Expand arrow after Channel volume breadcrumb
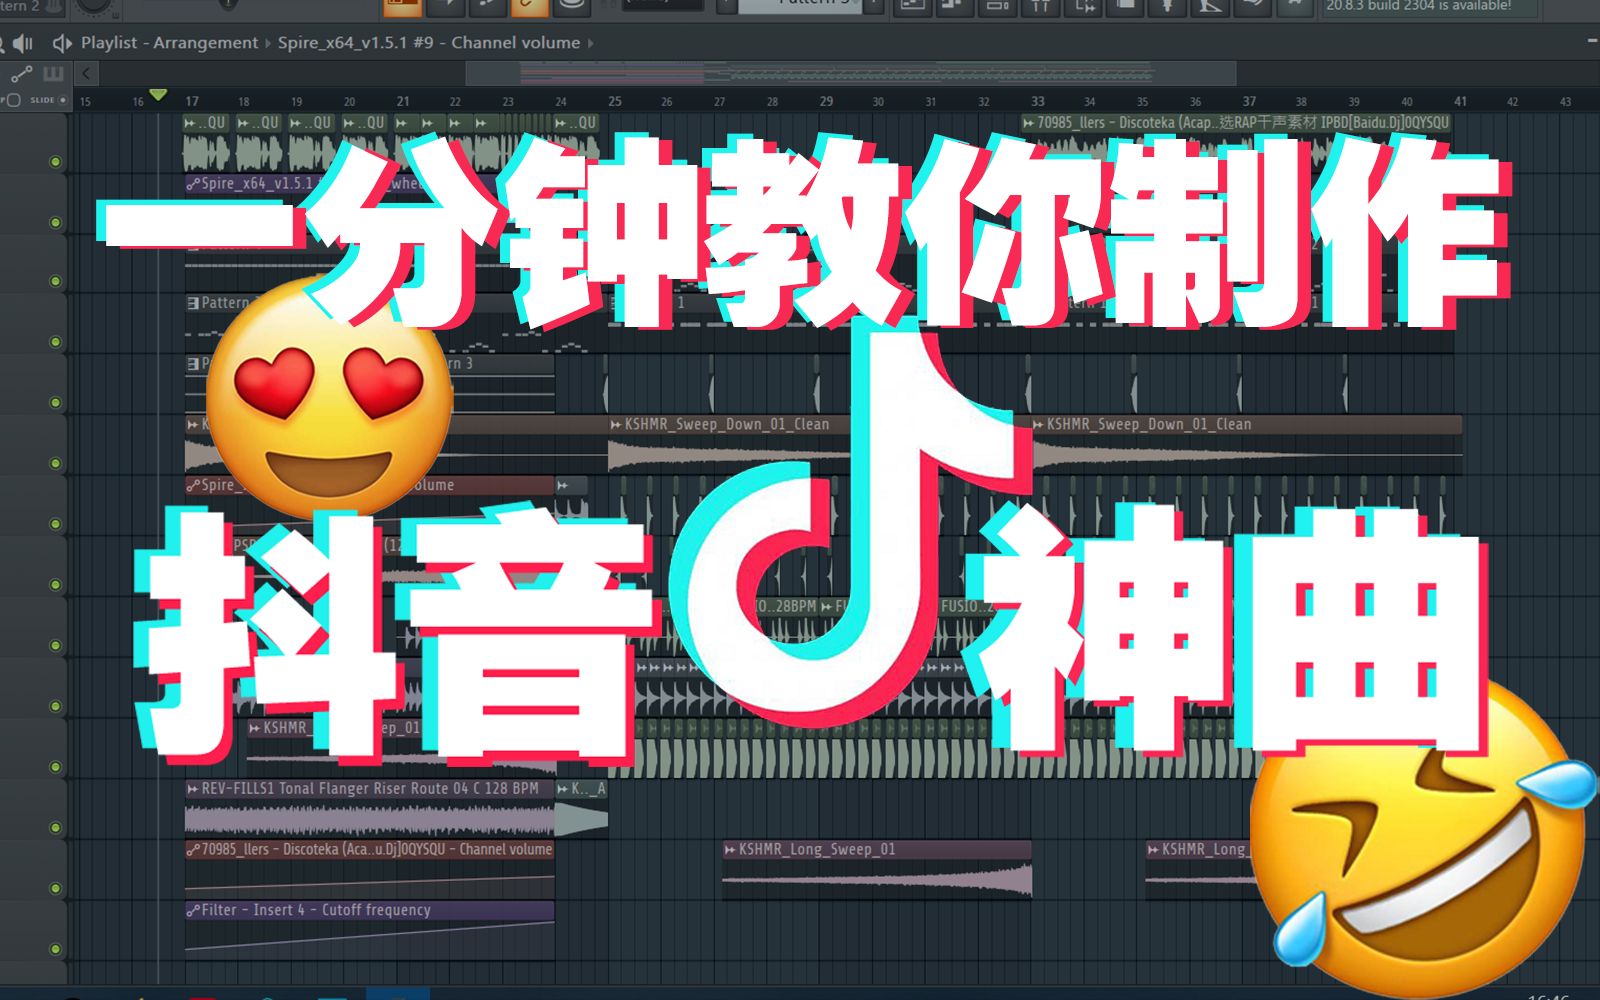The width and height of the screenshot is (1600, 1000). click(x=590, y=43)
